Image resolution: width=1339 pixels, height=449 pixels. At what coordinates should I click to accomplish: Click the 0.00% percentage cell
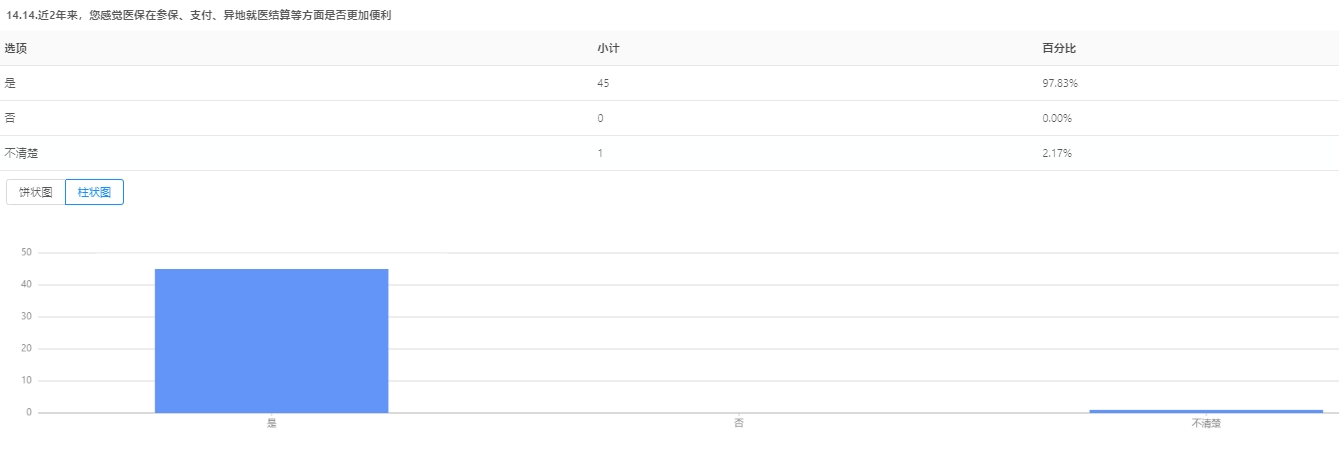click(x=1057, y=118)
